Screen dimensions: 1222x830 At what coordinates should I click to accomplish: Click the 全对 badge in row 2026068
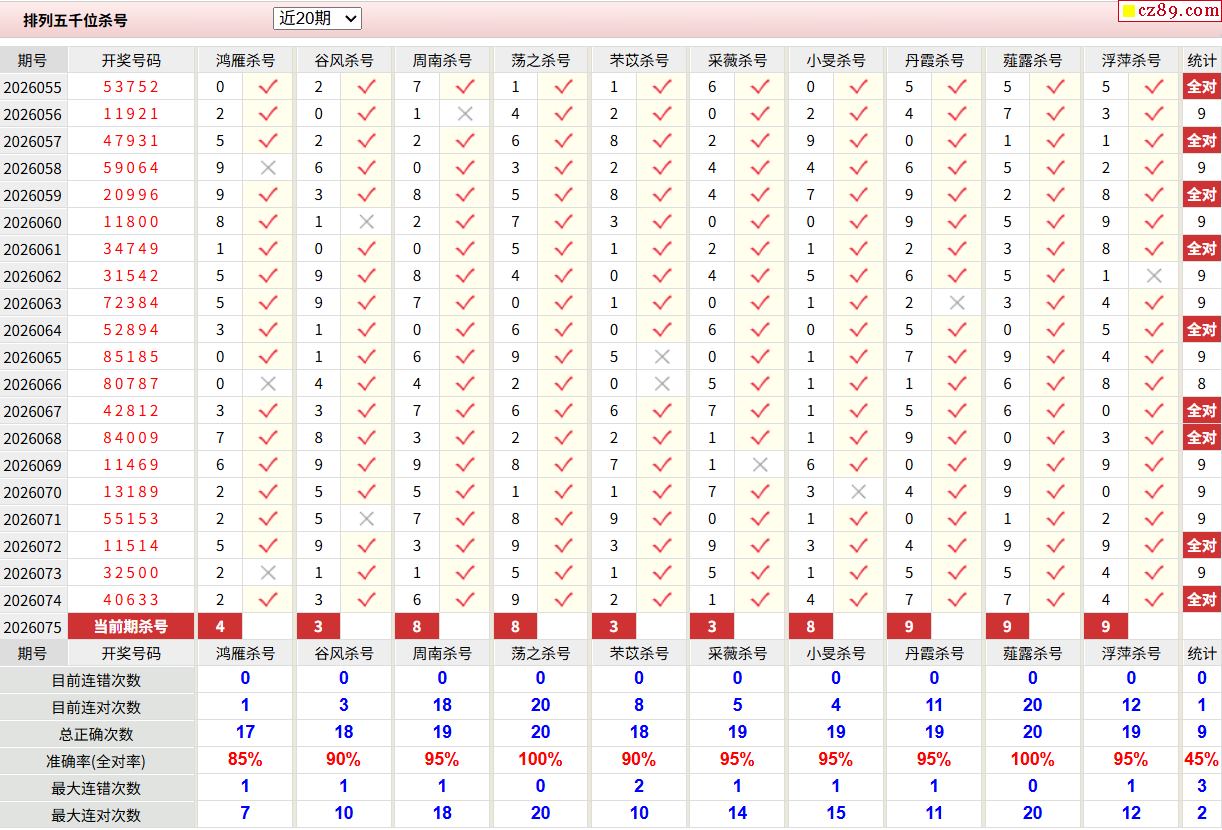click(x=1201, y=438)
